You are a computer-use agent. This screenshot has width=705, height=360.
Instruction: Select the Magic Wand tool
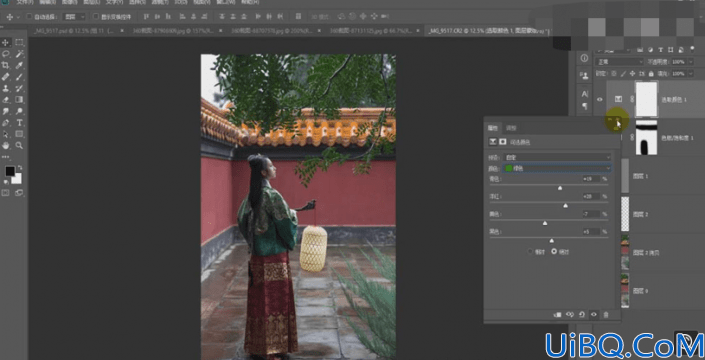click(x=19, y=54)
